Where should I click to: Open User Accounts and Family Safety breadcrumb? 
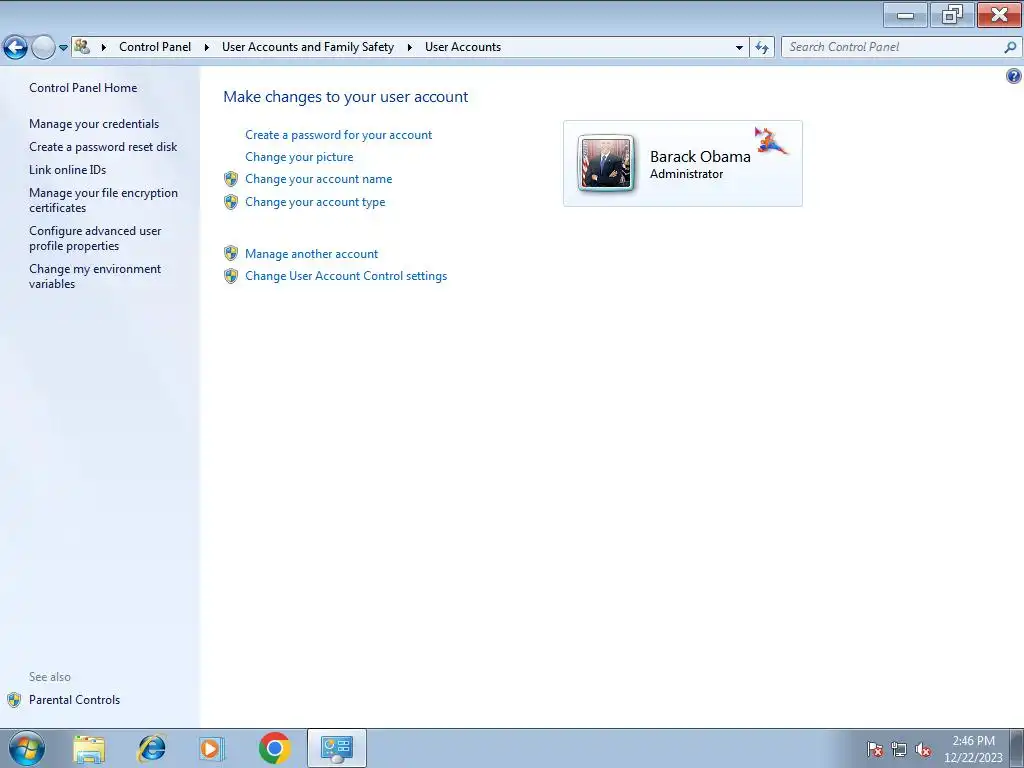308,47
